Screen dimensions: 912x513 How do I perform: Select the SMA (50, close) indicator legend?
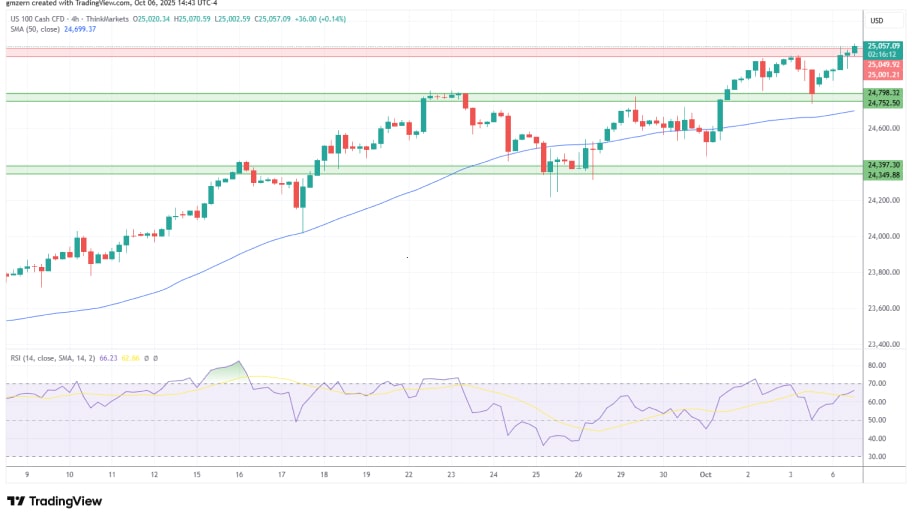click(x=32, y=29)
